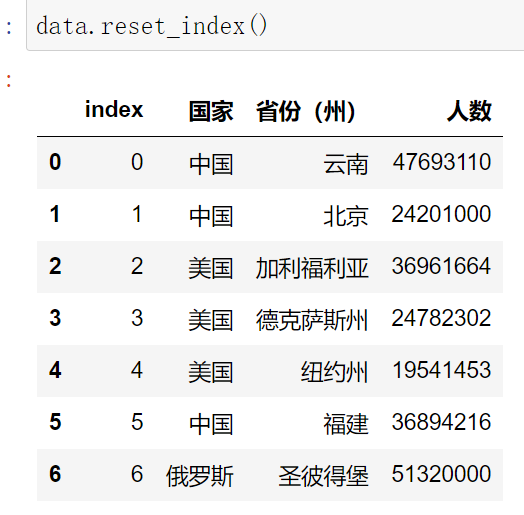Click bold row label 3
This screenshot has height=515, width=524.
click(55, 318)
